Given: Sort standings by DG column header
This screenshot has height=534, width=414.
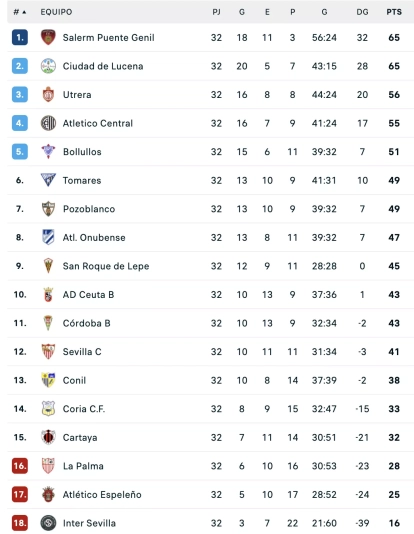Looking at the screenshot, I should tap(362, 12).
